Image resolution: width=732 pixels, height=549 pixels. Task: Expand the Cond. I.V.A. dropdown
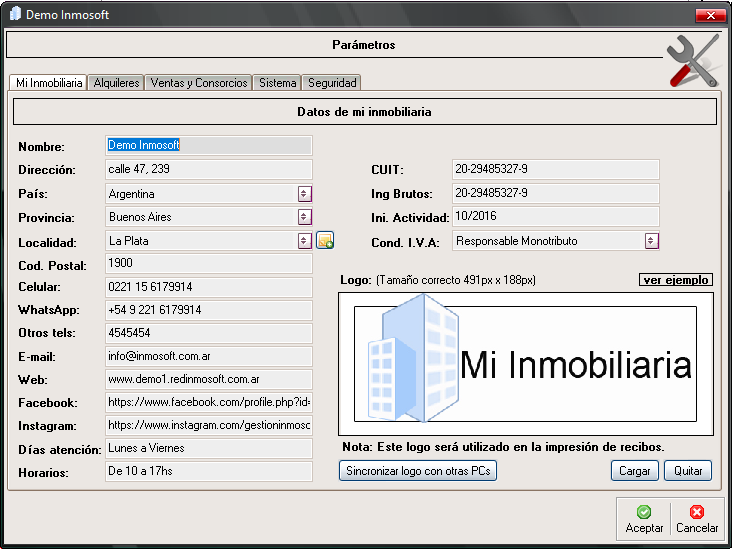(651, 241)
